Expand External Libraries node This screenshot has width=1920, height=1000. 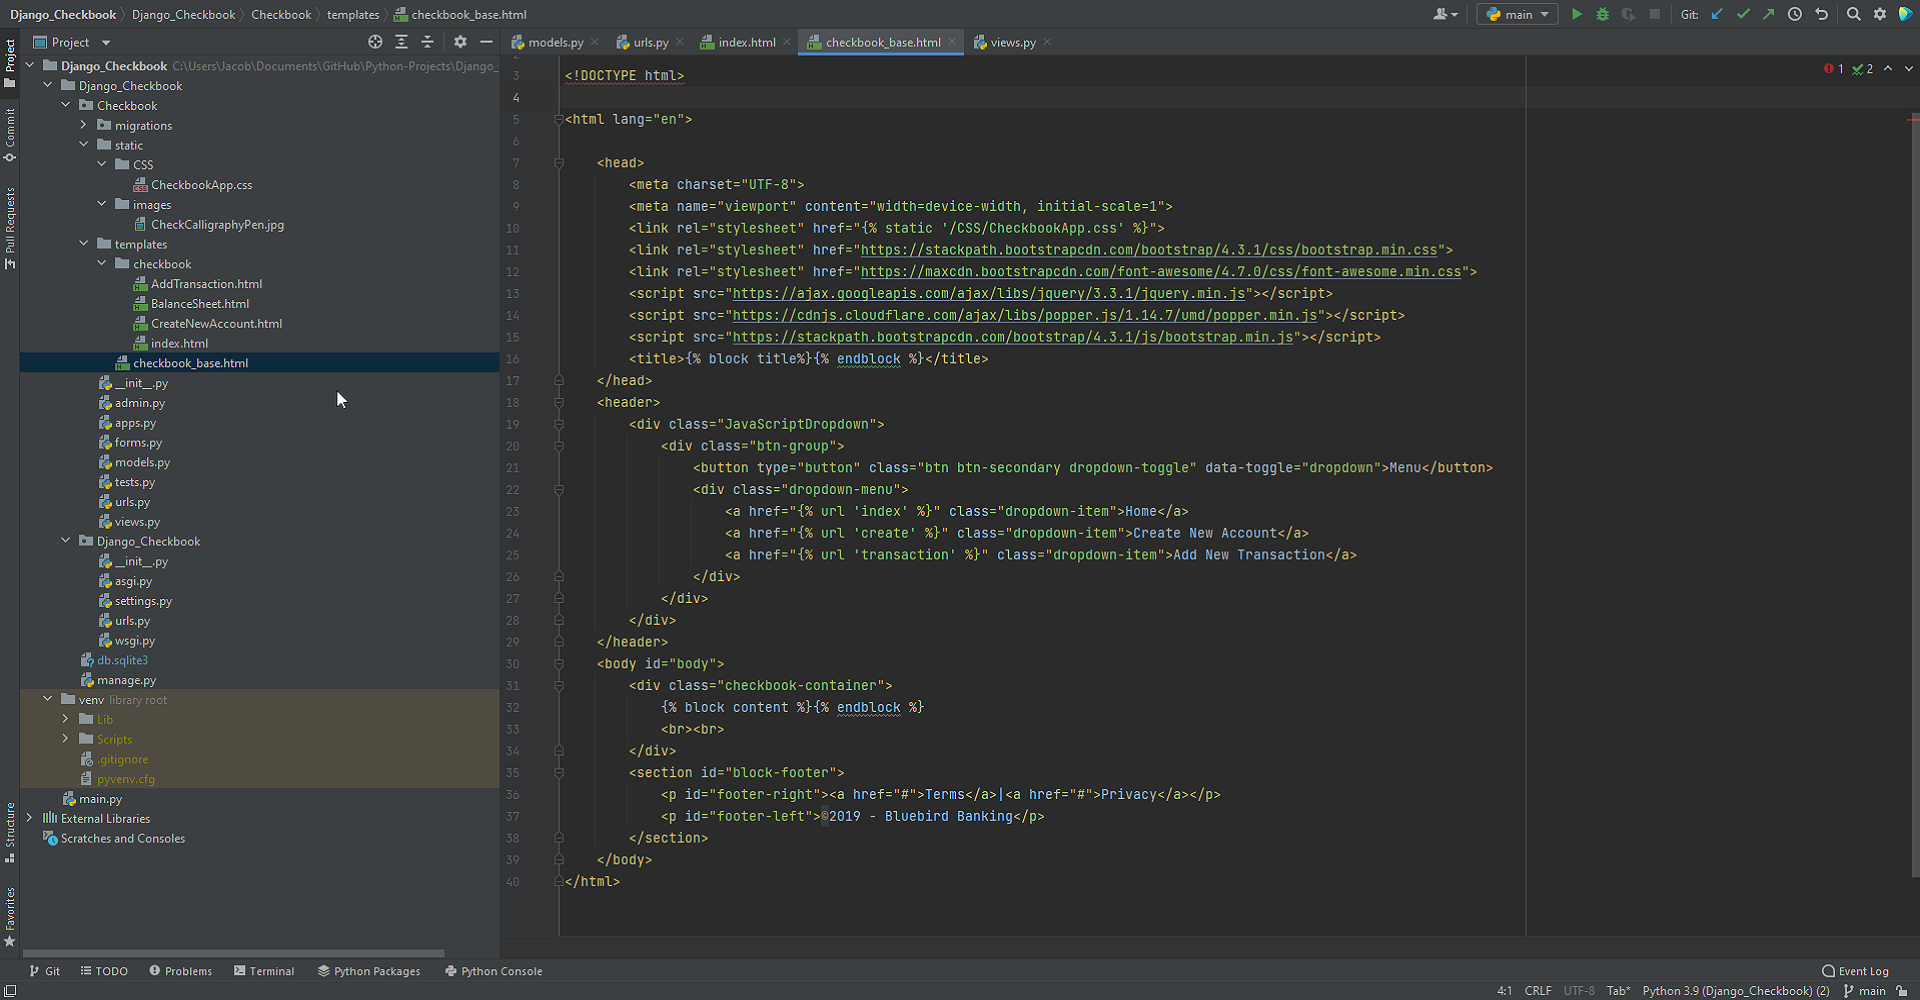[x=30, y=818]
